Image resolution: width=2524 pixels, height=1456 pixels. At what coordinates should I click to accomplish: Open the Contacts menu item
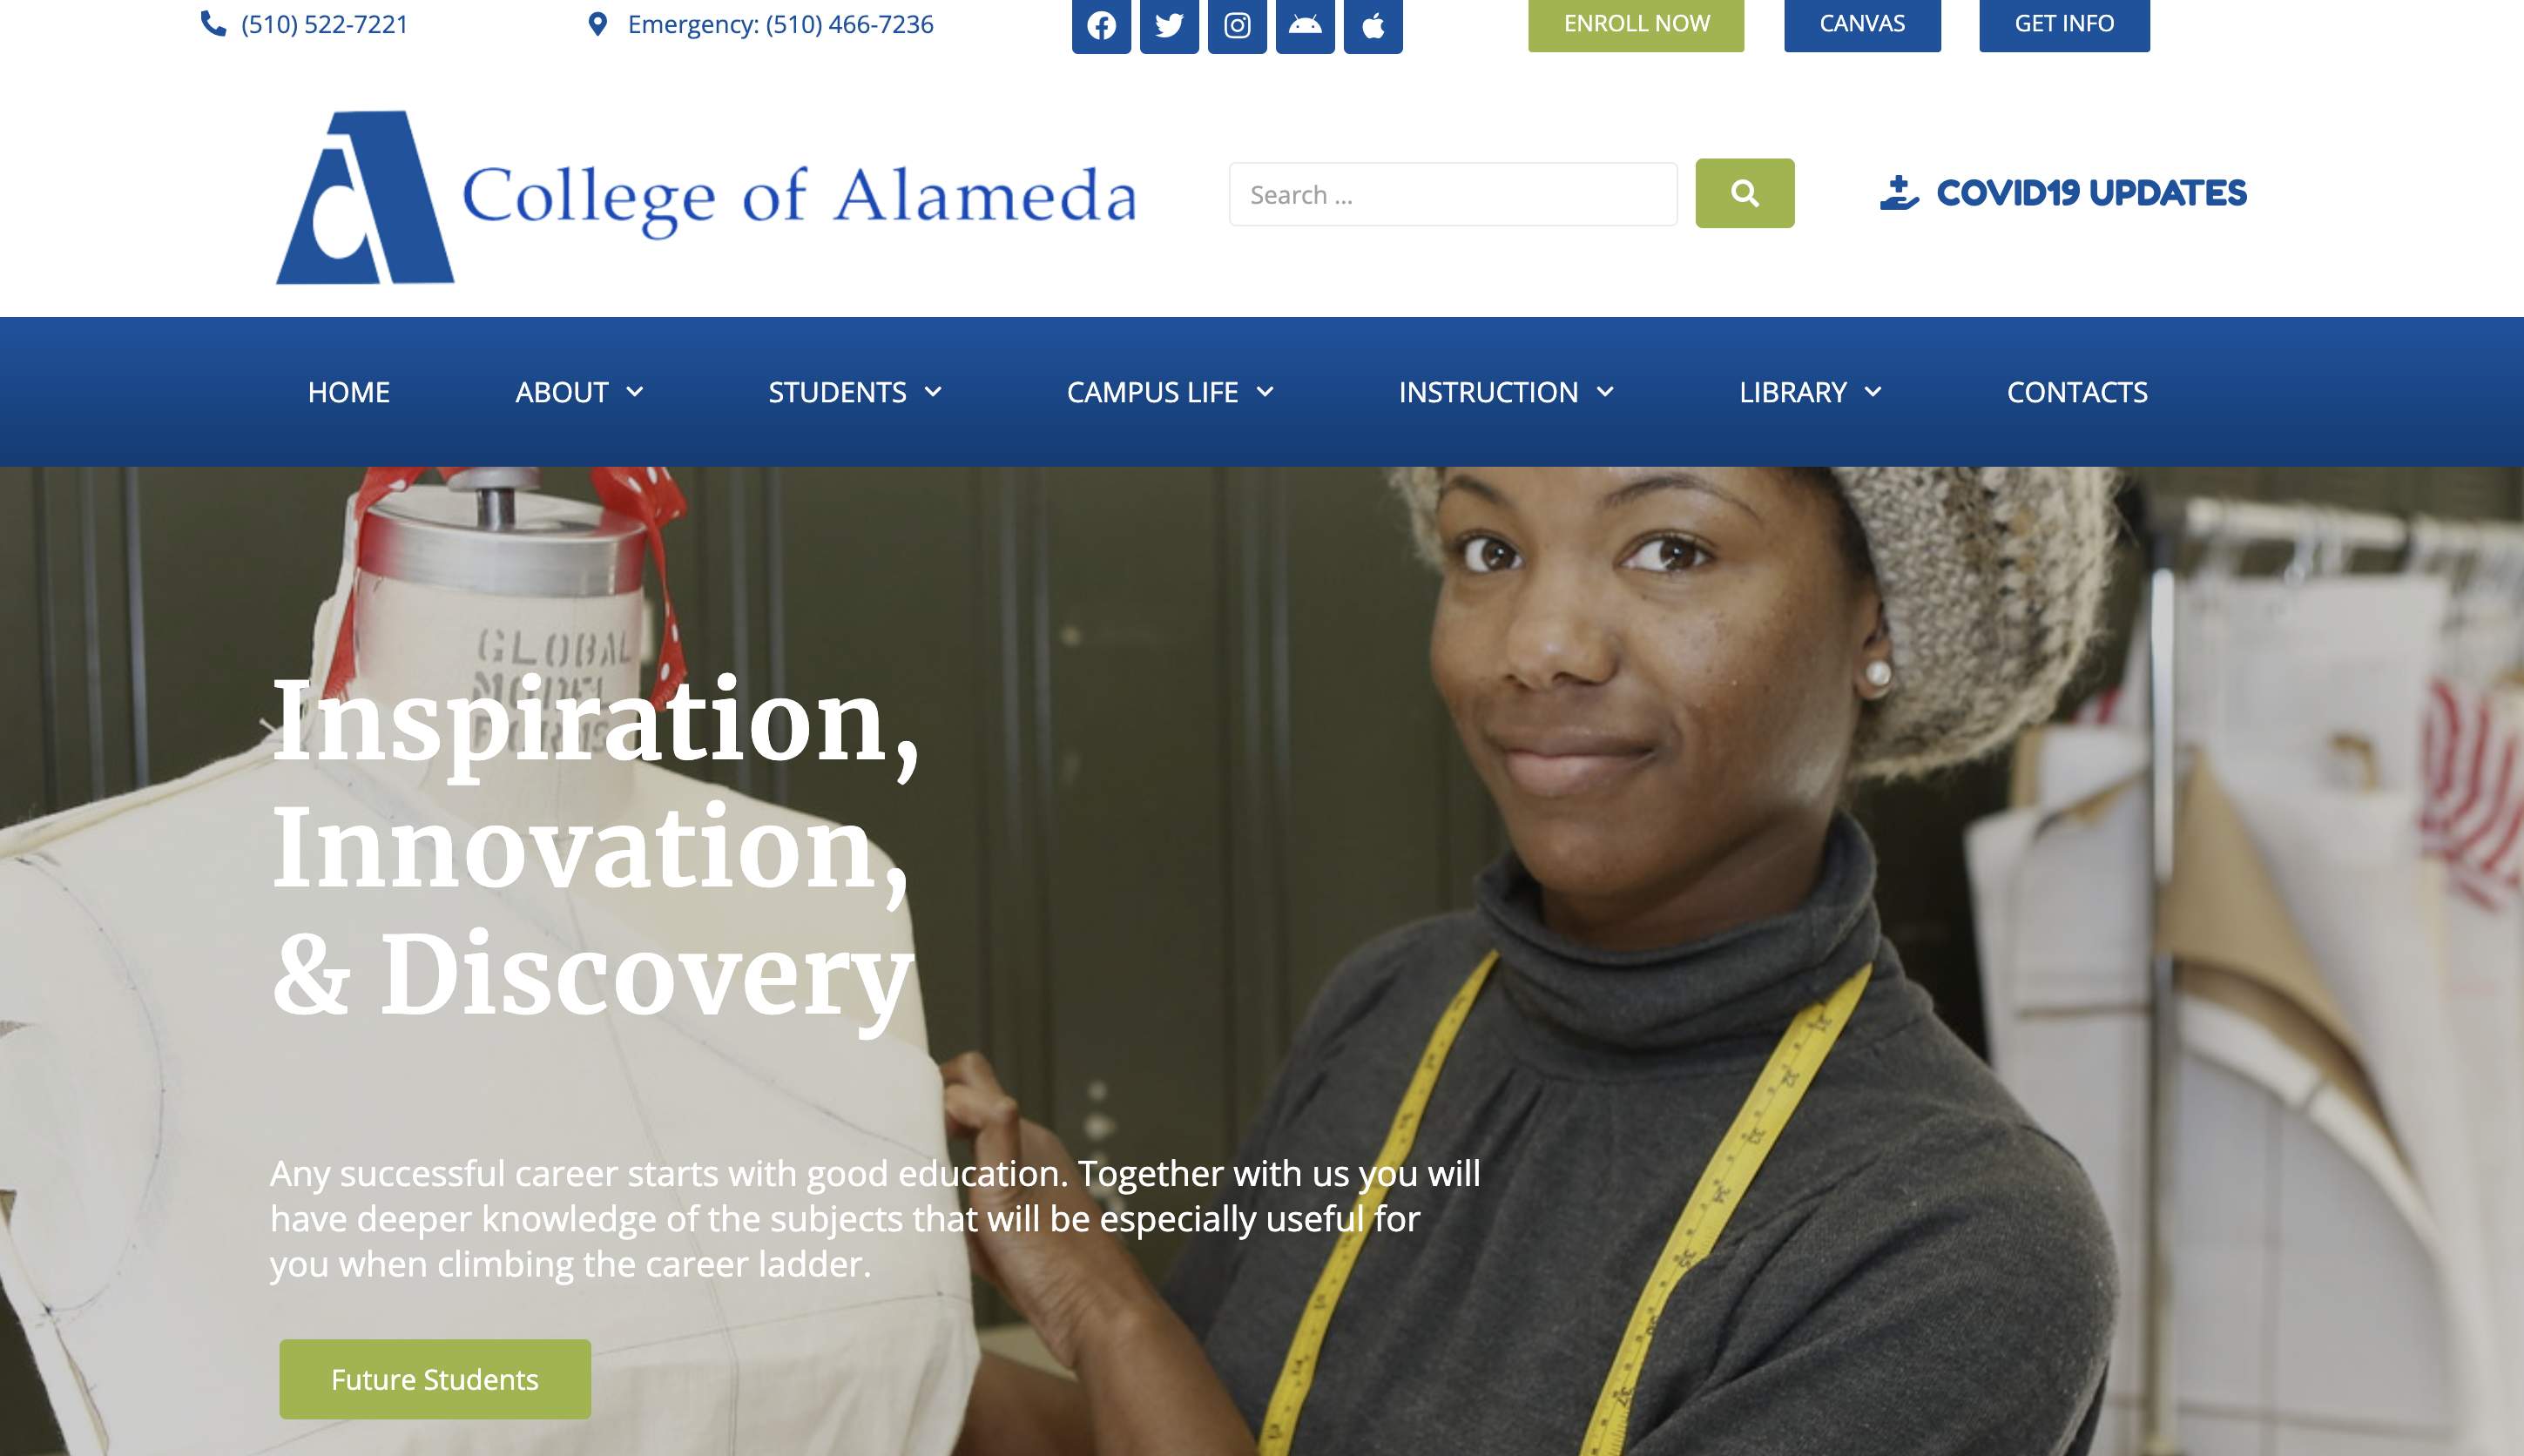(x=2077, y=392)
